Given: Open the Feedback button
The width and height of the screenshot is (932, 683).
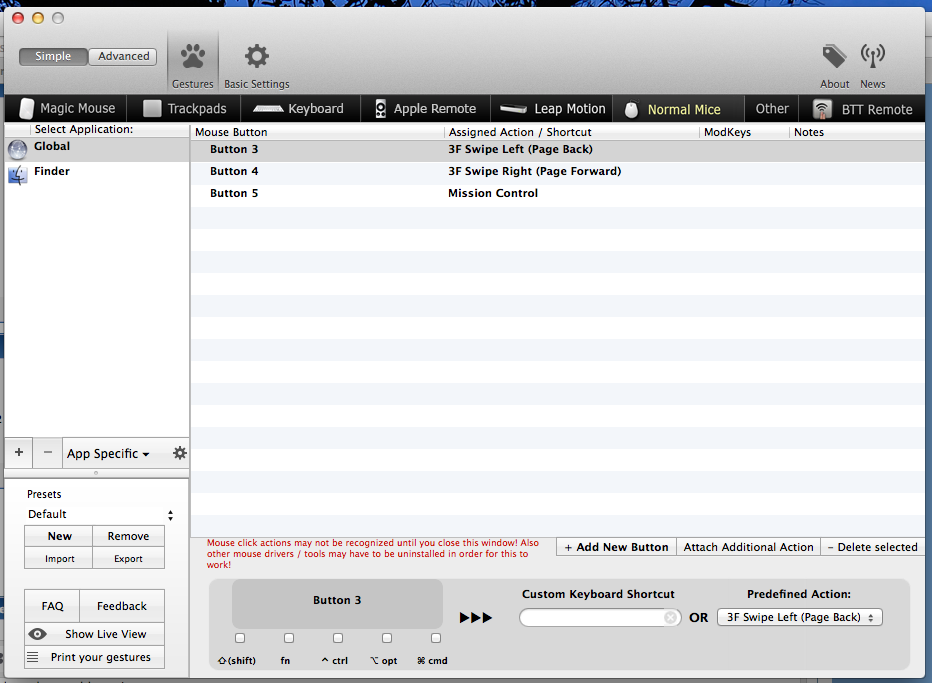Looking at the screenshot, I should coord(122,606).
